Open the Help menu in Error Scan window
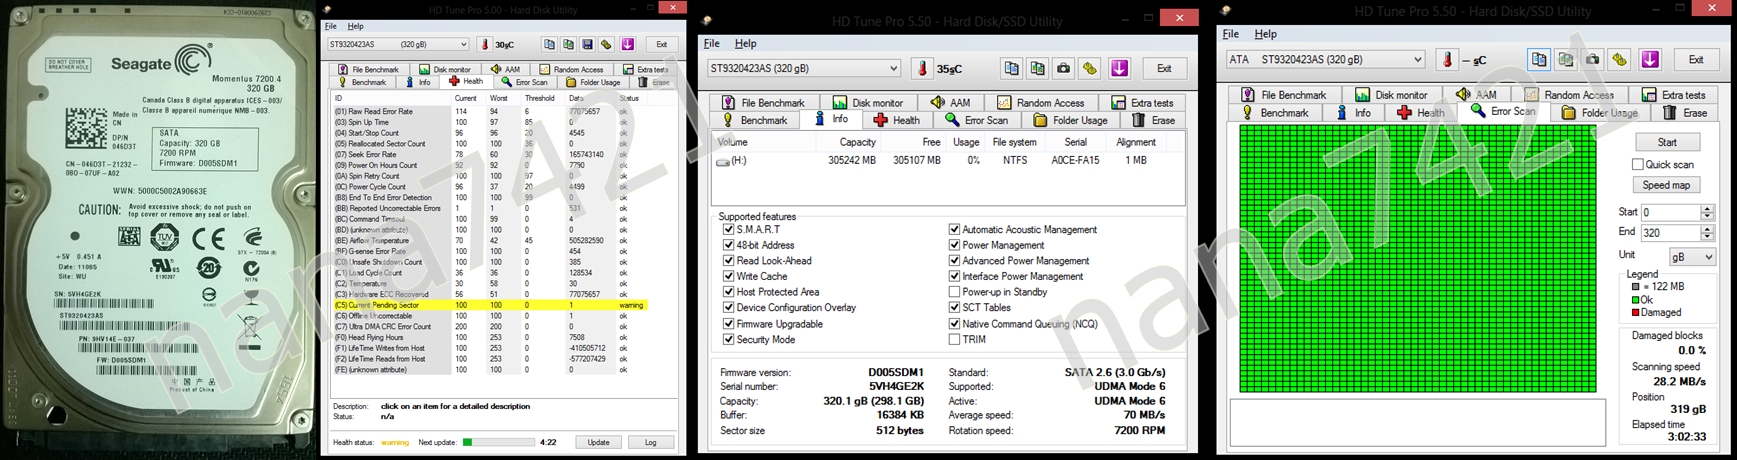 pos(1265,34)
